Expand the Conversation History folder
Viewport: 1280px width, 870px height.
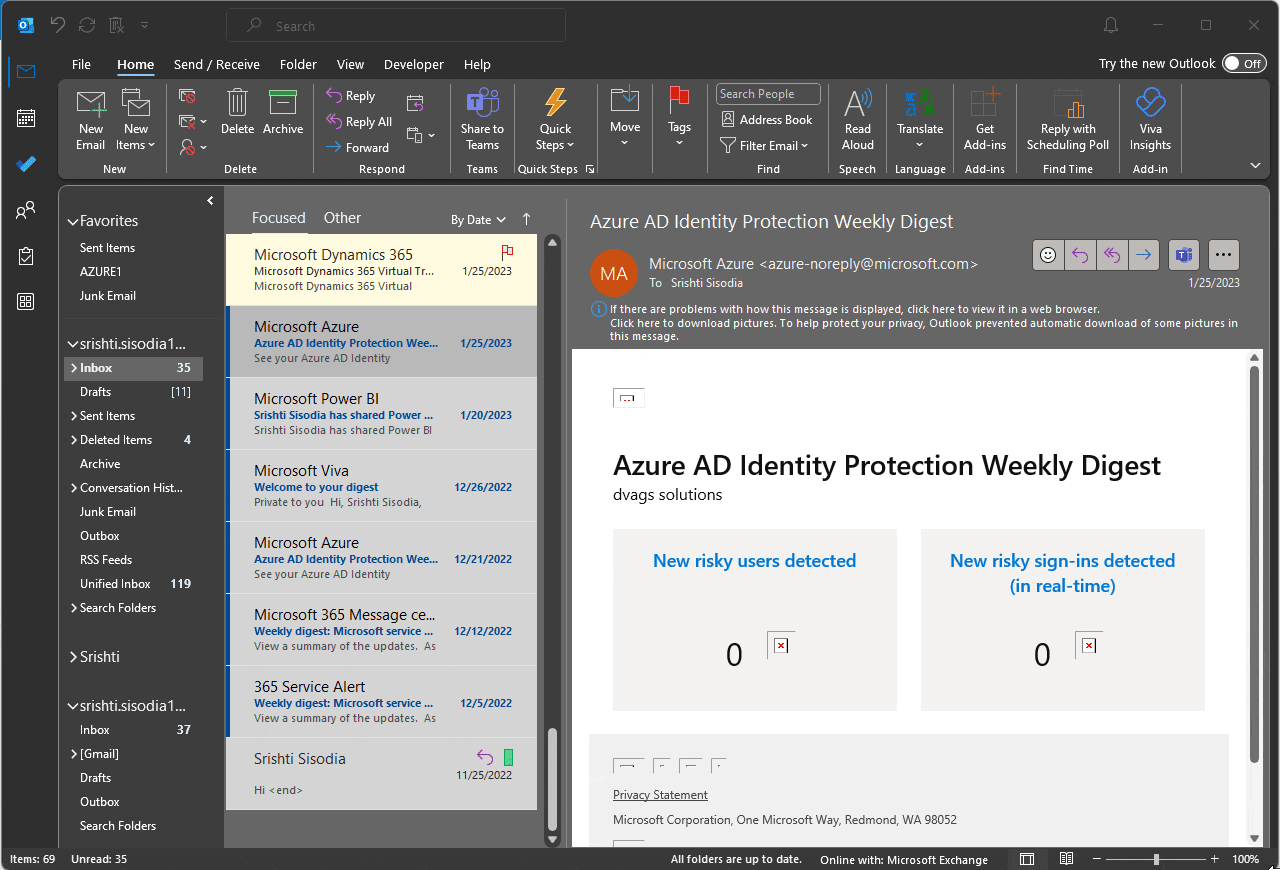[x=74, y=488]
